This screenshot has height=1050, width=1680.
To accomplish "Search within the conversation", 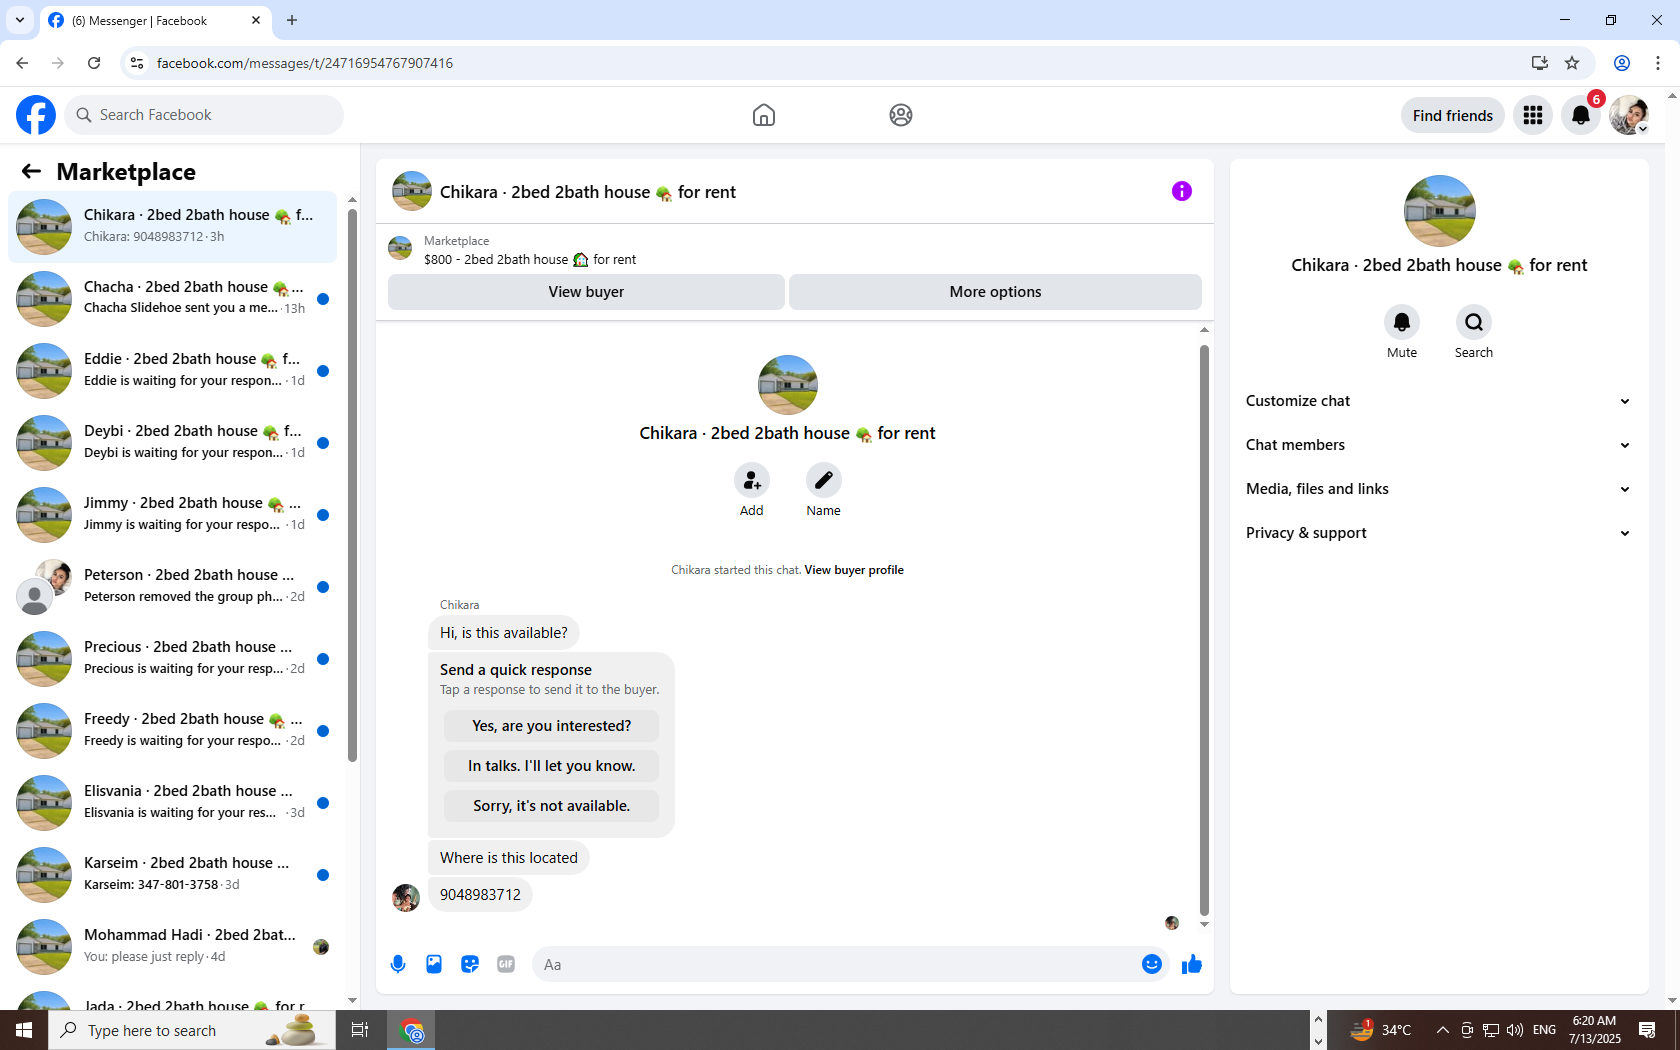I will coord(1474,322).
